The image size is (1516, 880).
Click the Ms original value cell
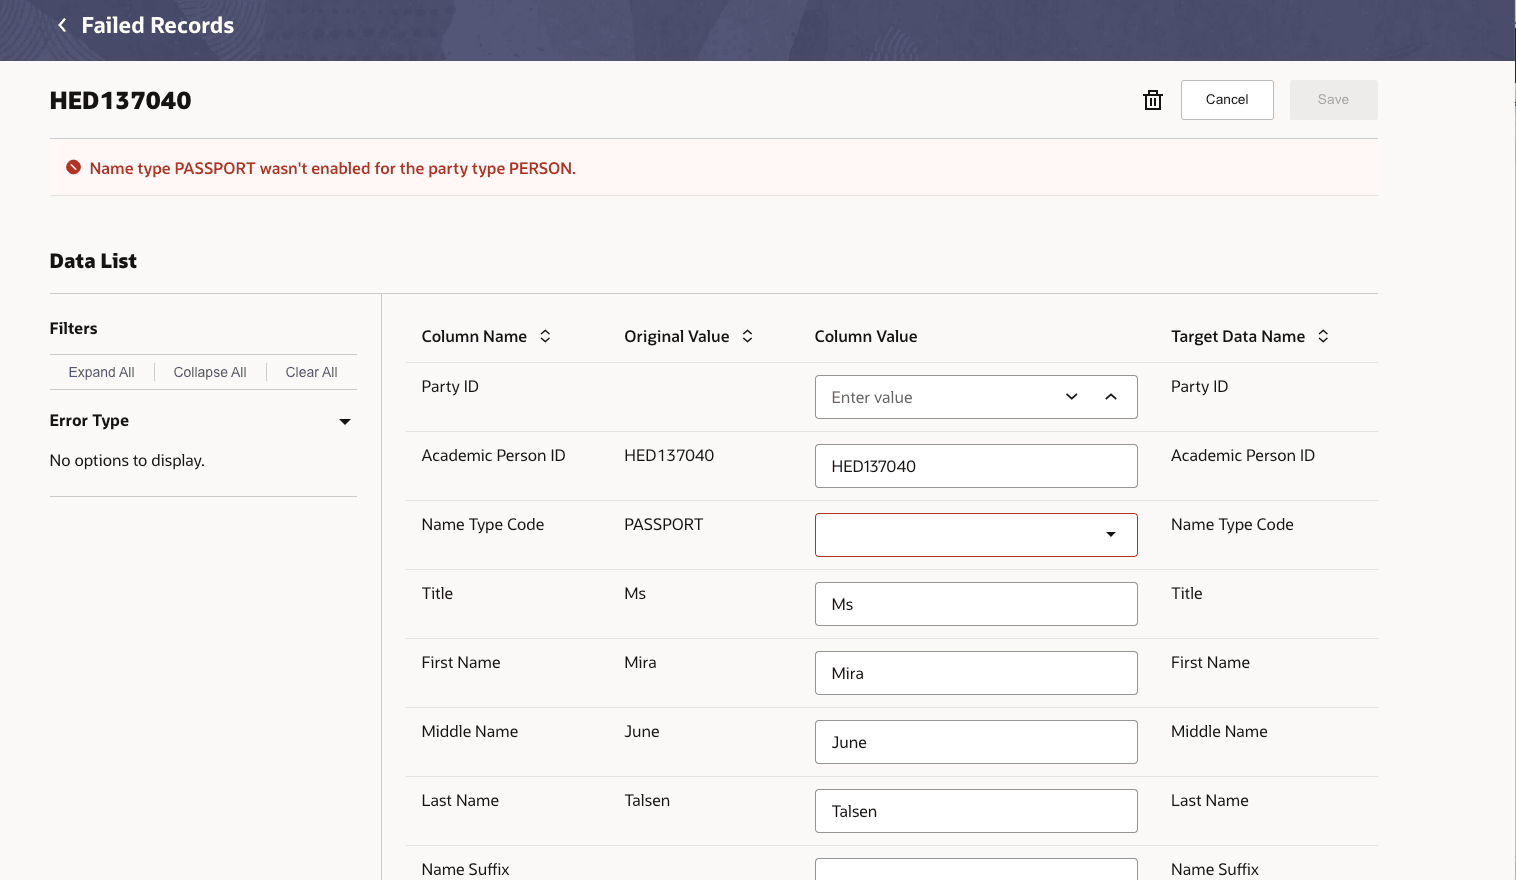pos(635,593)
